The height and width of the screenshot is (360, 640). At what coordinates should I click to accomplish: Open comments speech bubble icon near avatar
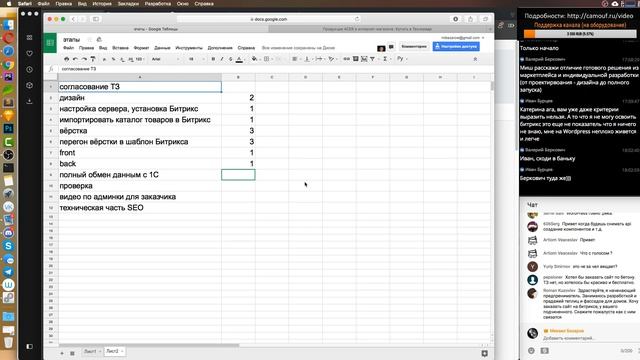pyautogui.click(x=391, y=47)
